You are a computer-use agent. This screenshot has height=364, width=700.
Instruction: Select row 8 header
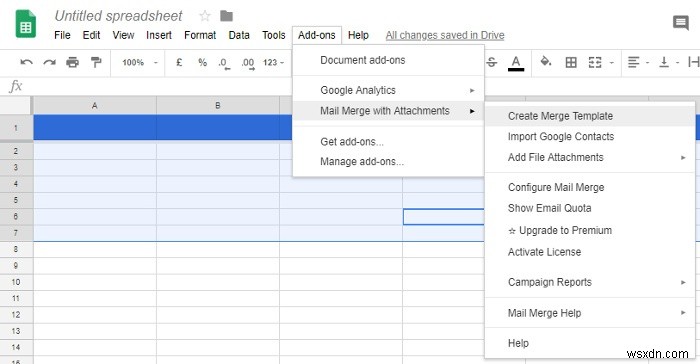(16, 249)
